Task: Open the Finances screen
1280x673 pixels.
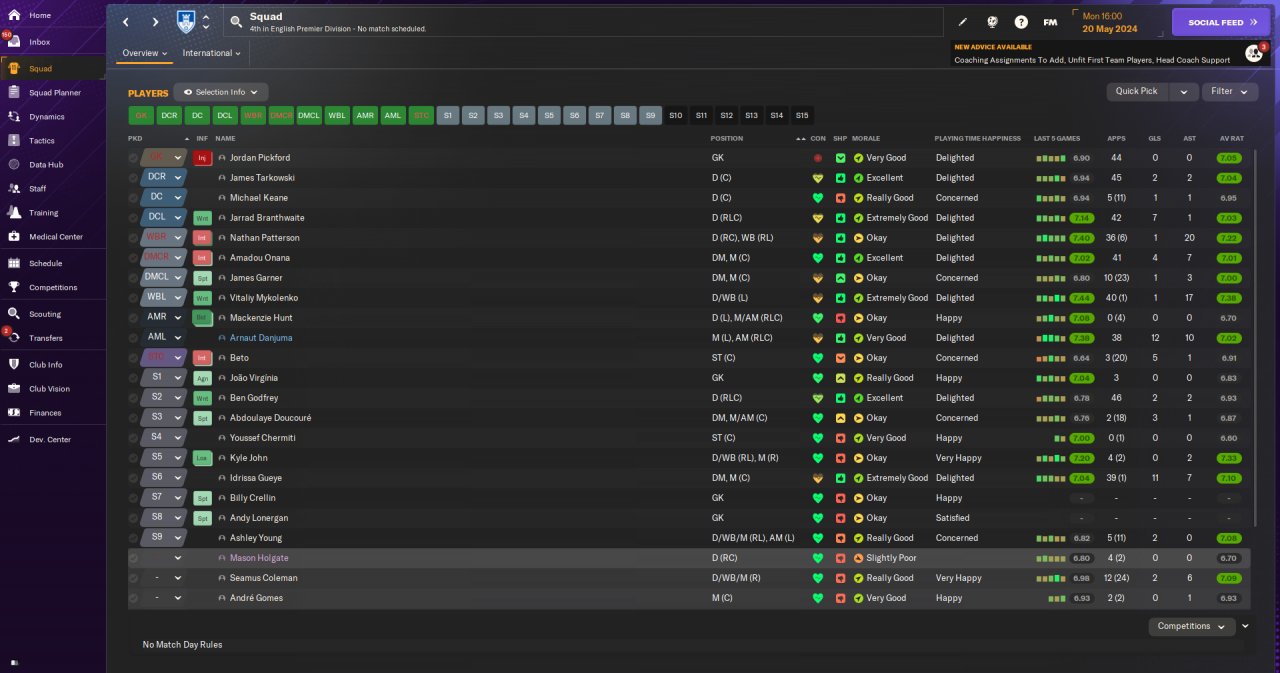Action: click(45, 412)
